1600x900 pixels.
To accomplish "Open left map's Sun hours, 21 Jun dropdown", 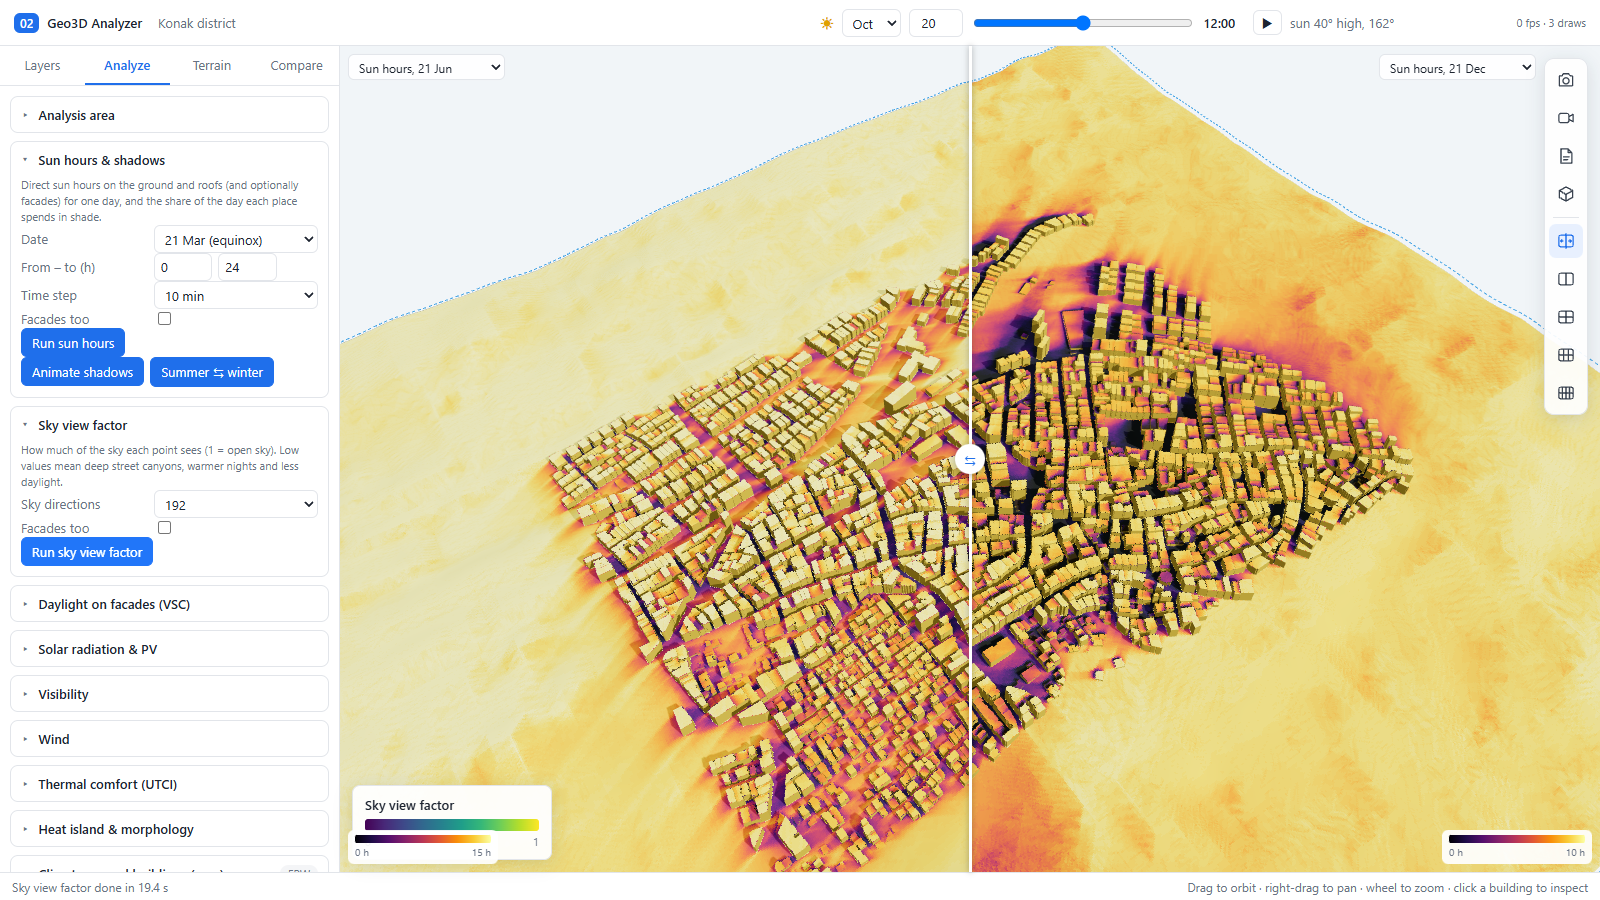I will pos(426,68).
